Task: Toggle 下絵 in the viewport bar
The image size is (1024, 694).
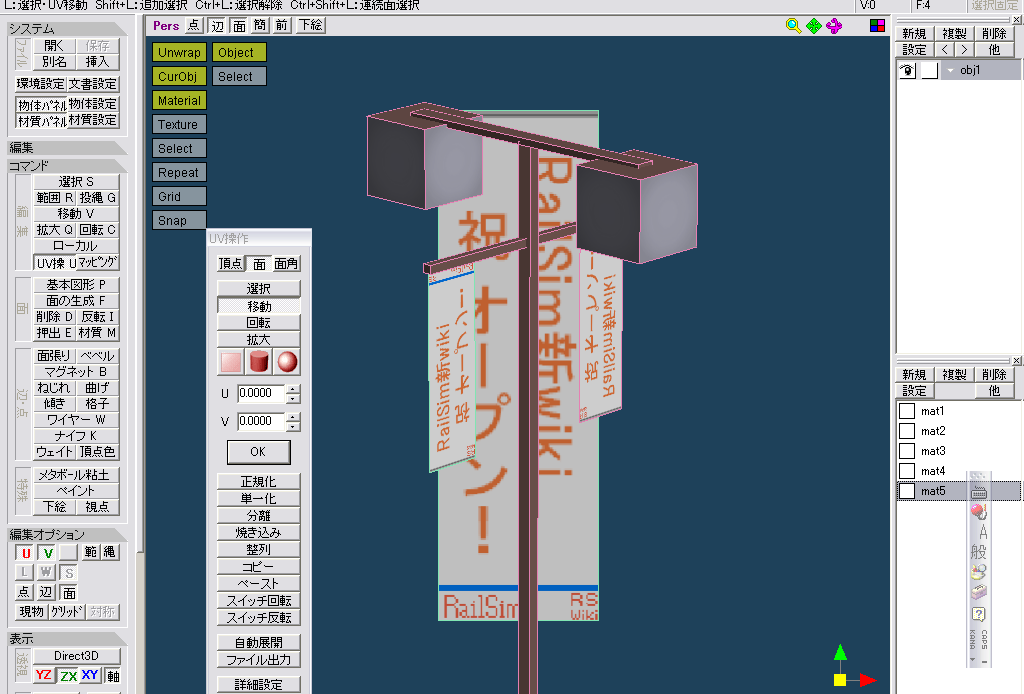Action: coord(310,25)
